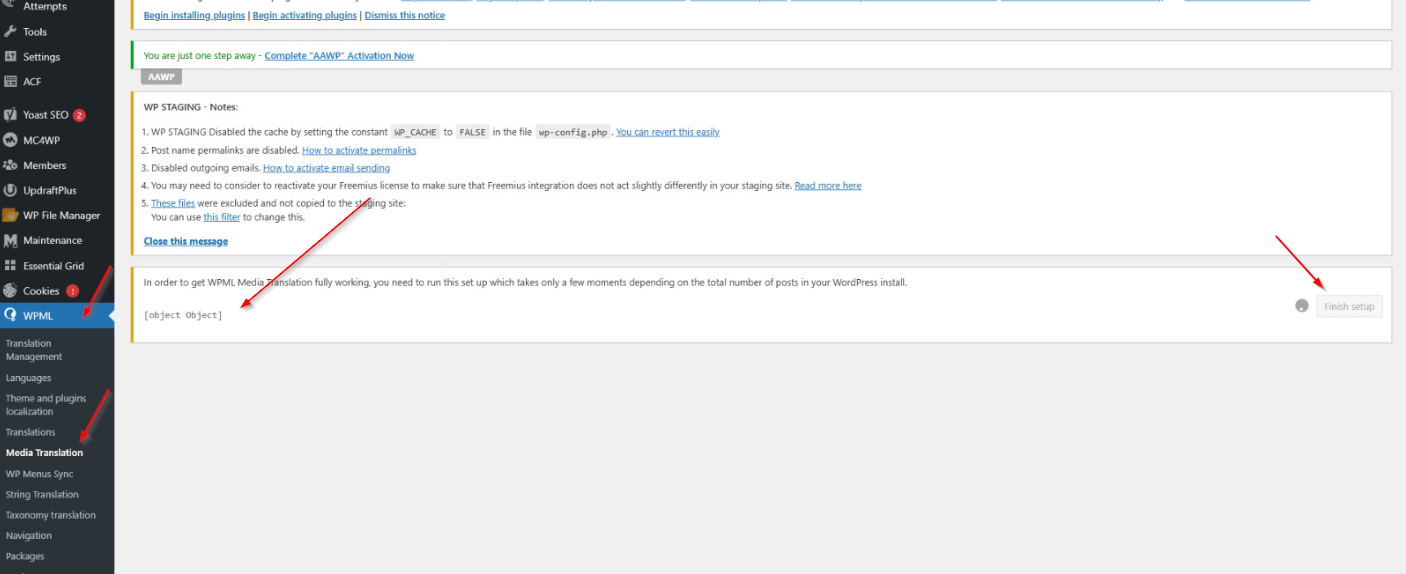Image resolution: width=1406 pixels, height=574 pixels.
Task: Click the WP STAGING - Notes heading
Action: click(x=191, y=107)
